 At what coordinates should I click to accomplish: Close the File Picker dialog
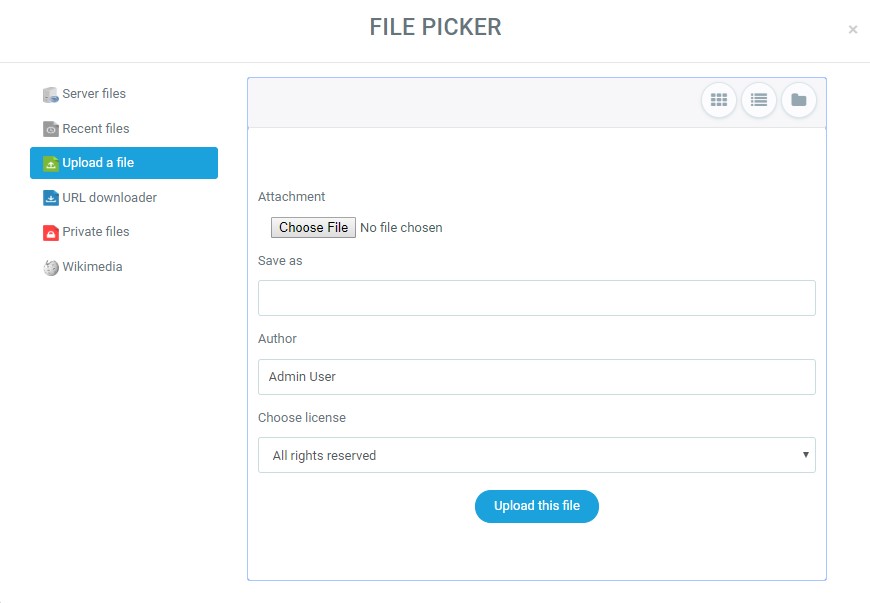pos(852,30)
